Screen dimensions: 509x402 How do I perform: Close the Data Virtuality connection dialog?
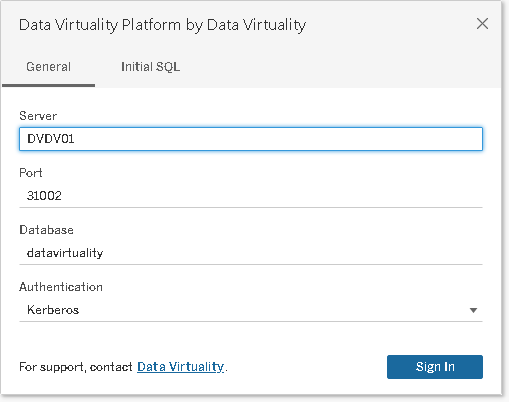[x=482, y=24]
